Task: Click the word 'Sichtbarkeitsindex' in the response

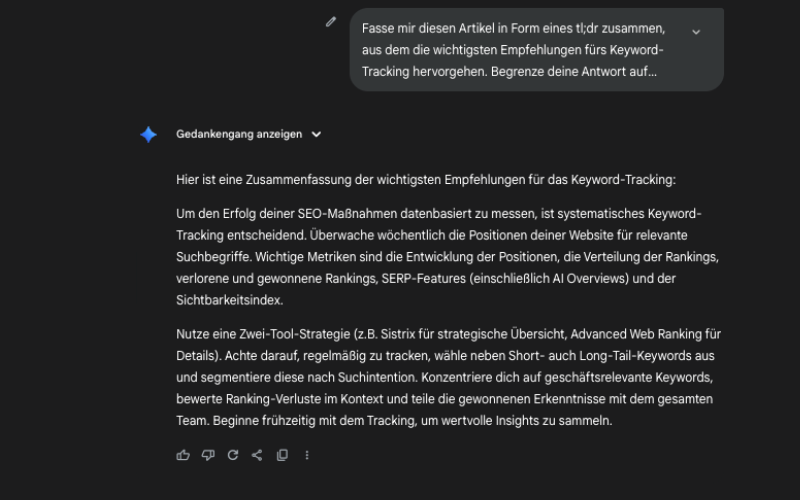Action: point(227,299)
